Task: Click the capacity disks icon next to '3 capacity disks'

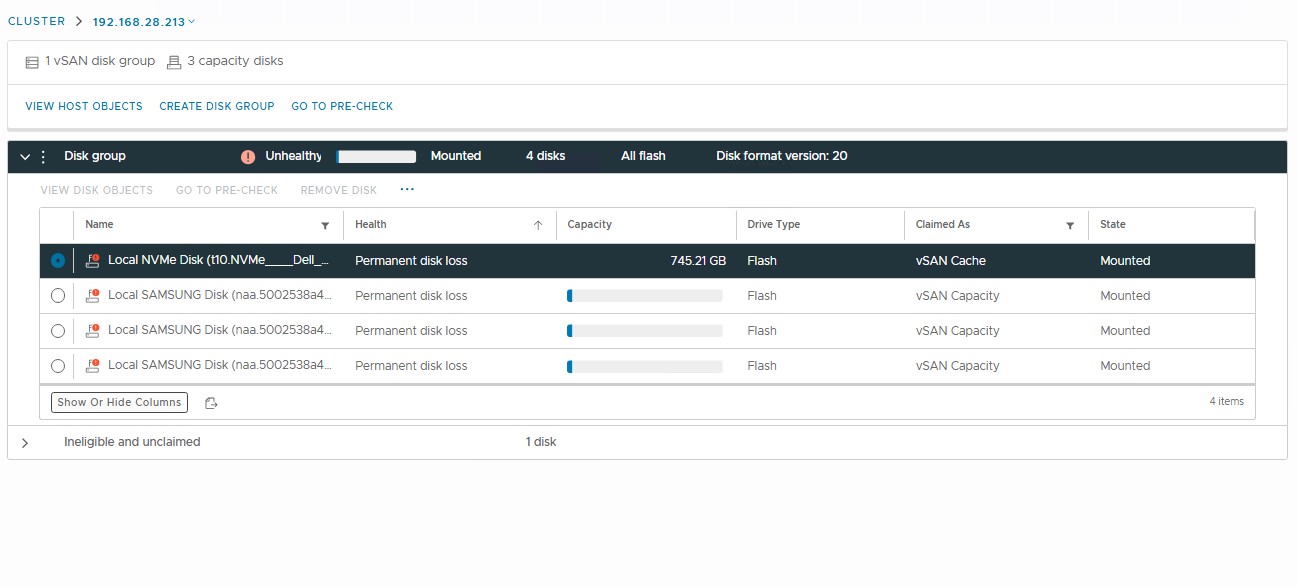Action: pyautogui.click(x=173, y=61)
